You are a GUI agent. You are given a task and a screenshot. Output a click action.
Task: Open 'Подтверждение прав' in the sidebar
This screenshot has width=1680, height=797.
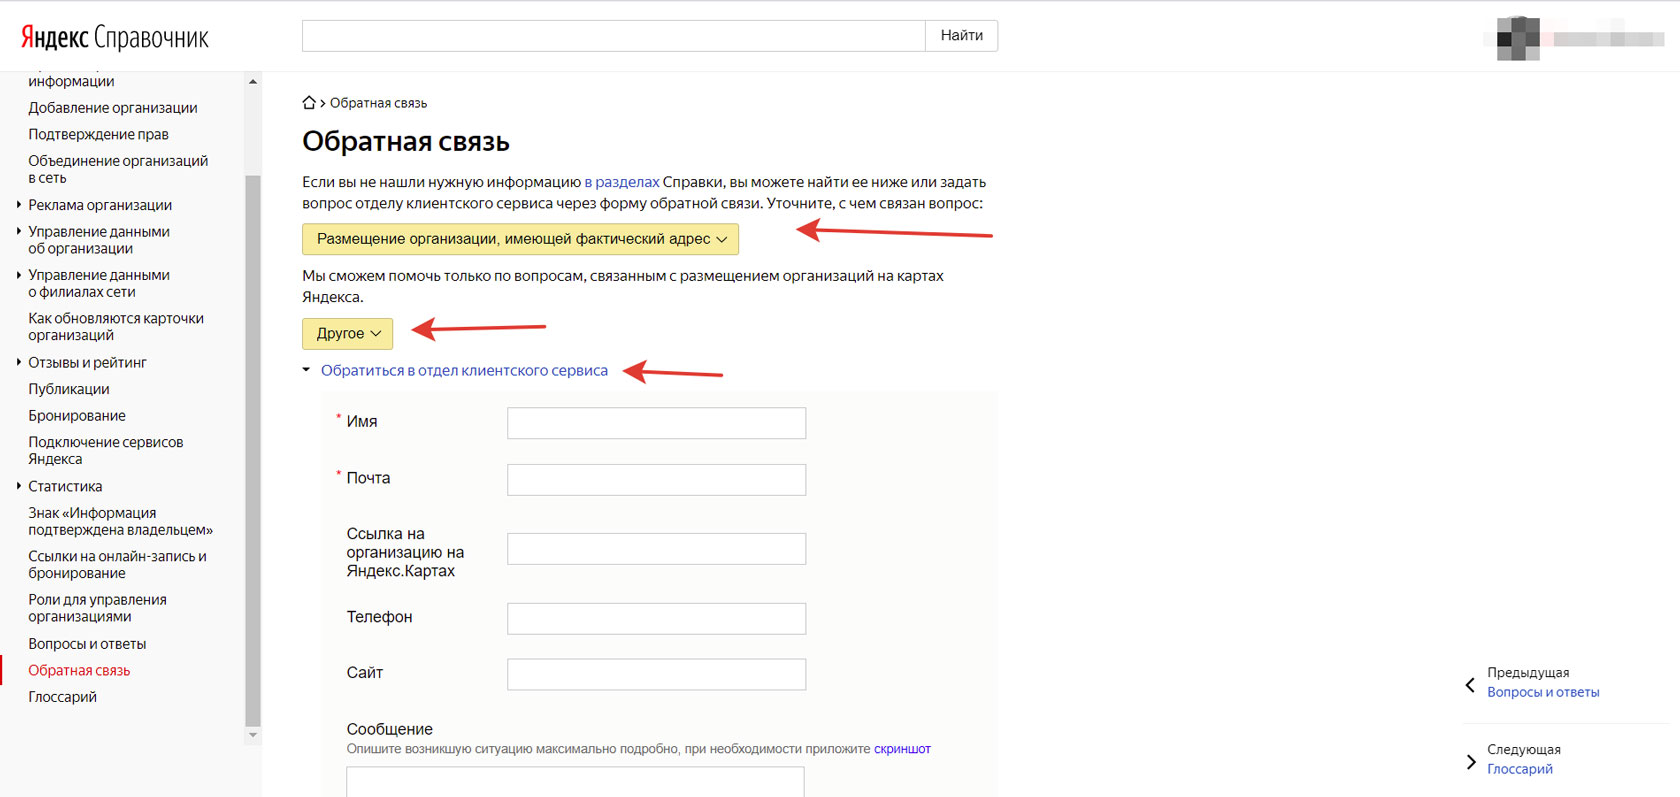point(98,134)
